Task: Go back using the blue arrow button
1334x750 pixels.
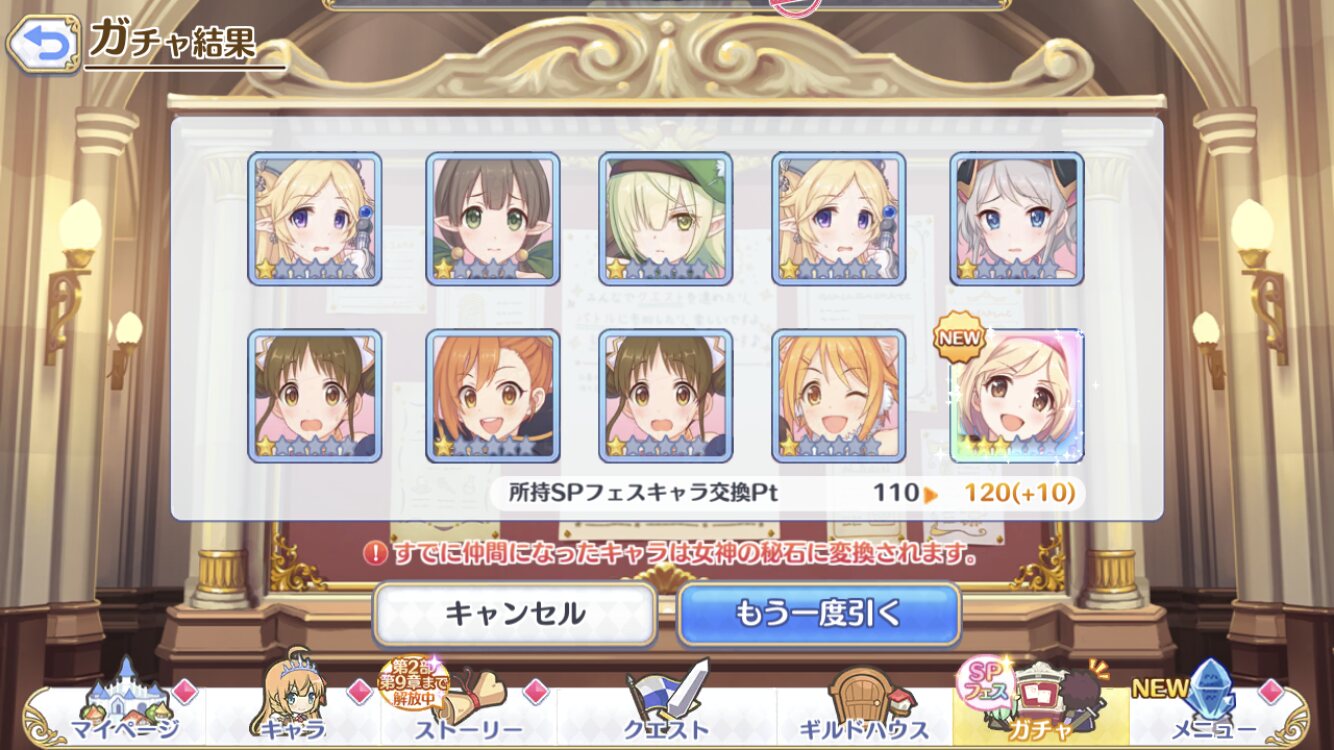Action: pyautogui.click(x=43, y=44)
